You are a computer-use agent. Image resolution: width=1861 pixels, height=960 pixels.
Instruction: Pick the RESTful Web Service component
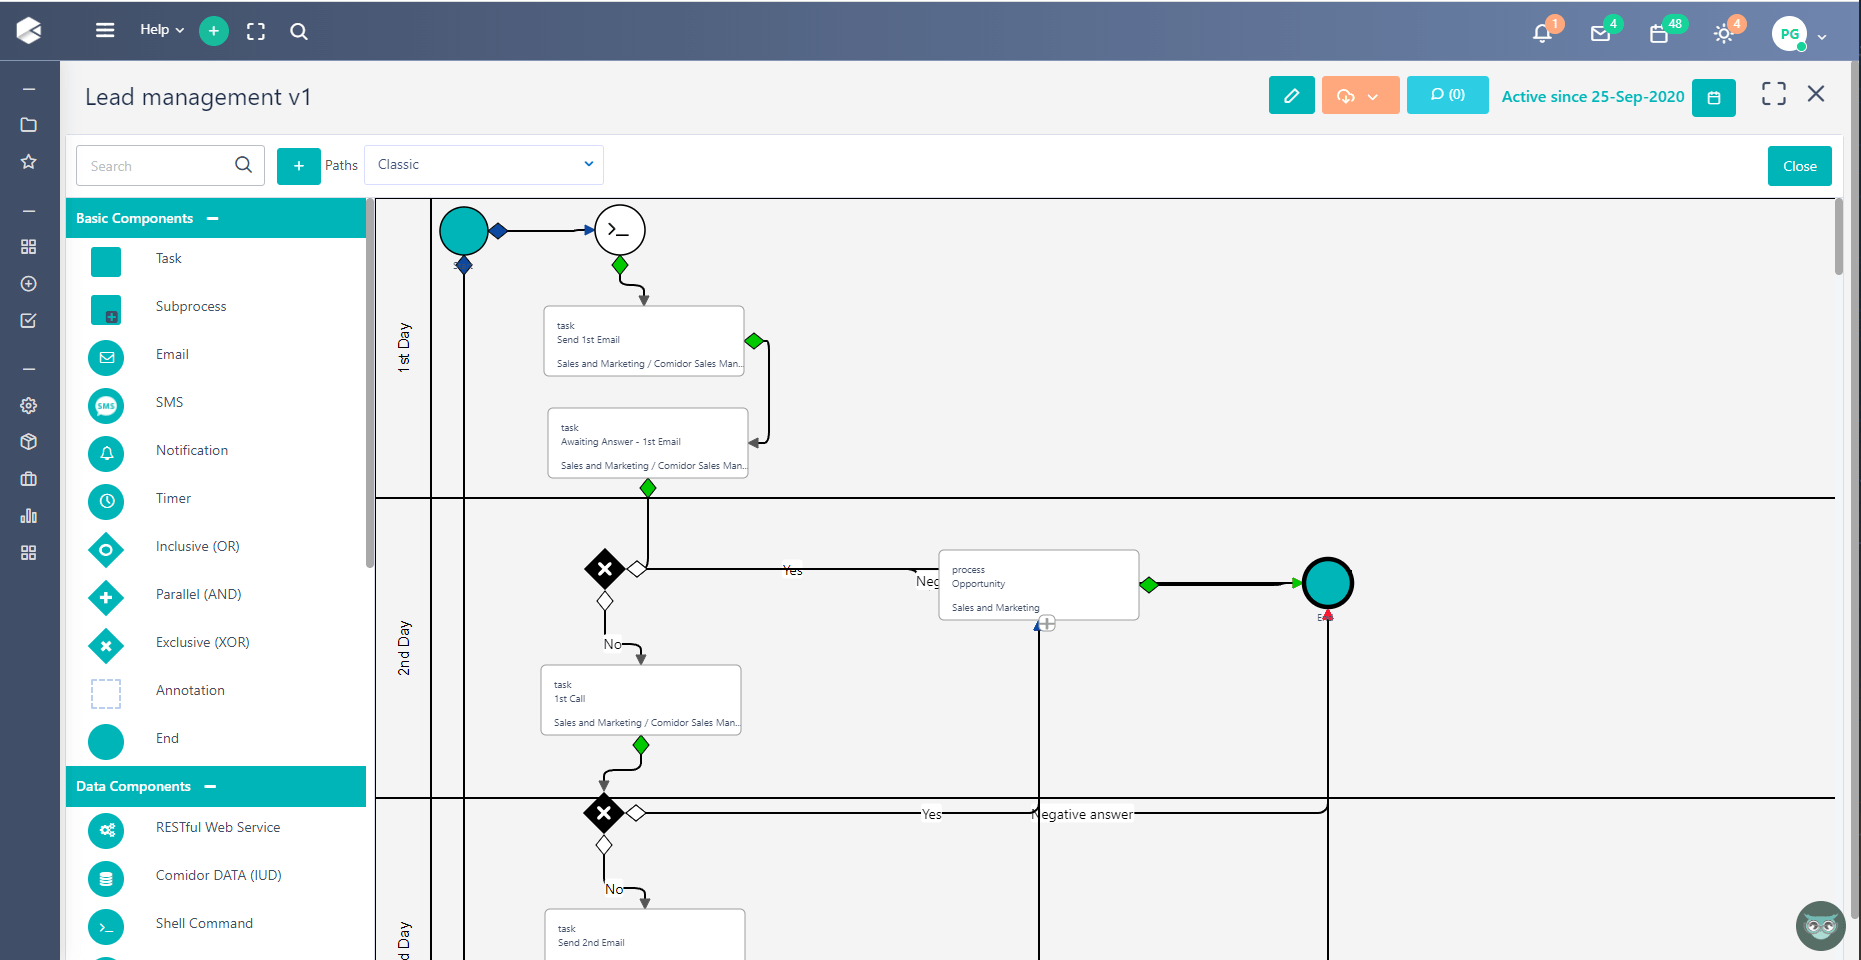106,830
